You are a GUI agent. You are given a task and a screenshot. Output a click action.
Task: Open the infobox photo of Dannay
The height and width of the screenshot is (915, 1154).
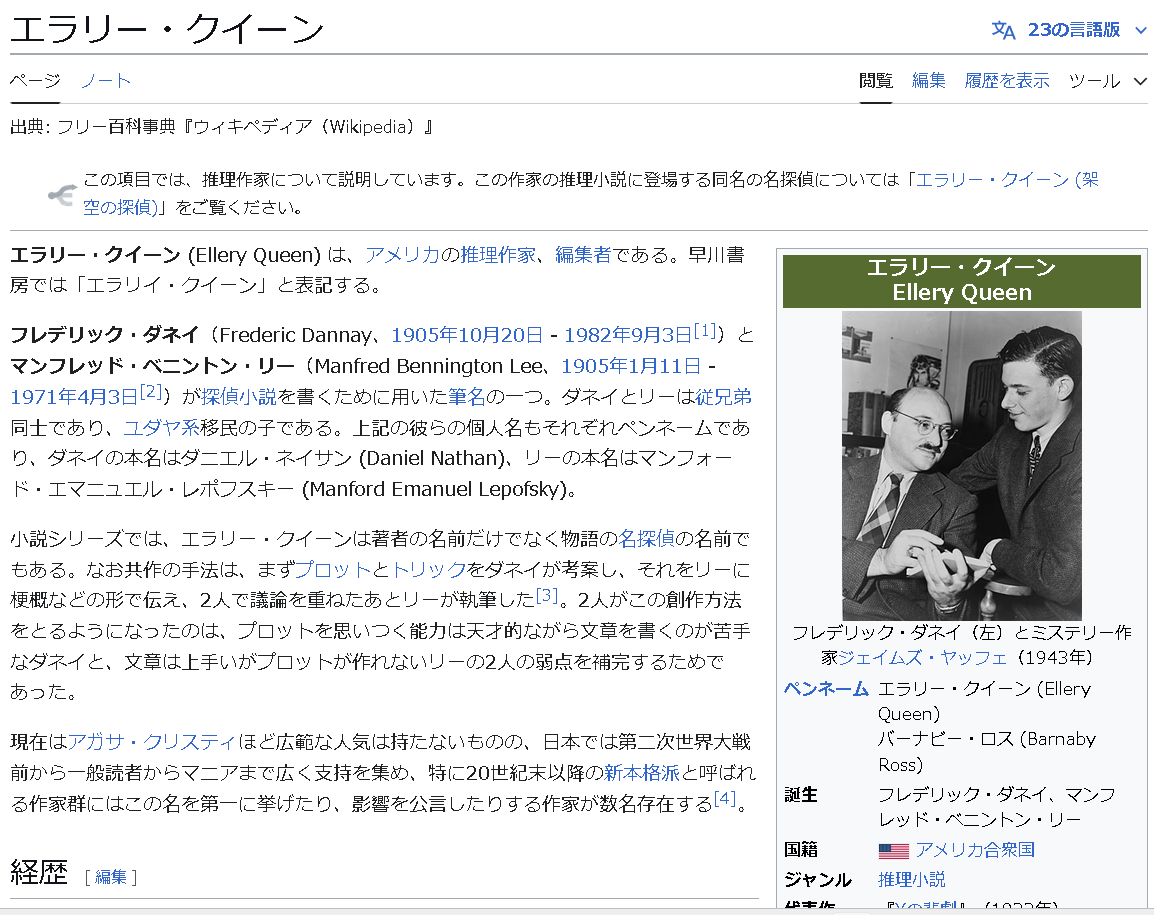[961, 465]
